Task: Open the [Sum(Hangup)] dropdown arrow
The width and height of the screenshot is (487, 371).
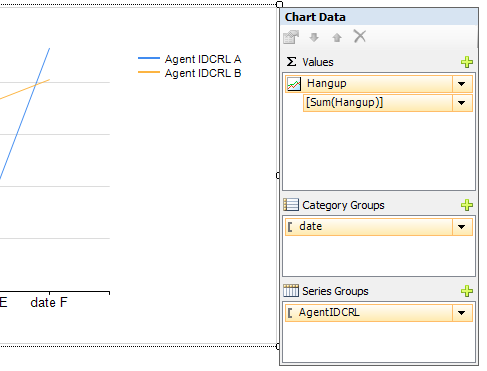Action: click(x=462, y=103)
